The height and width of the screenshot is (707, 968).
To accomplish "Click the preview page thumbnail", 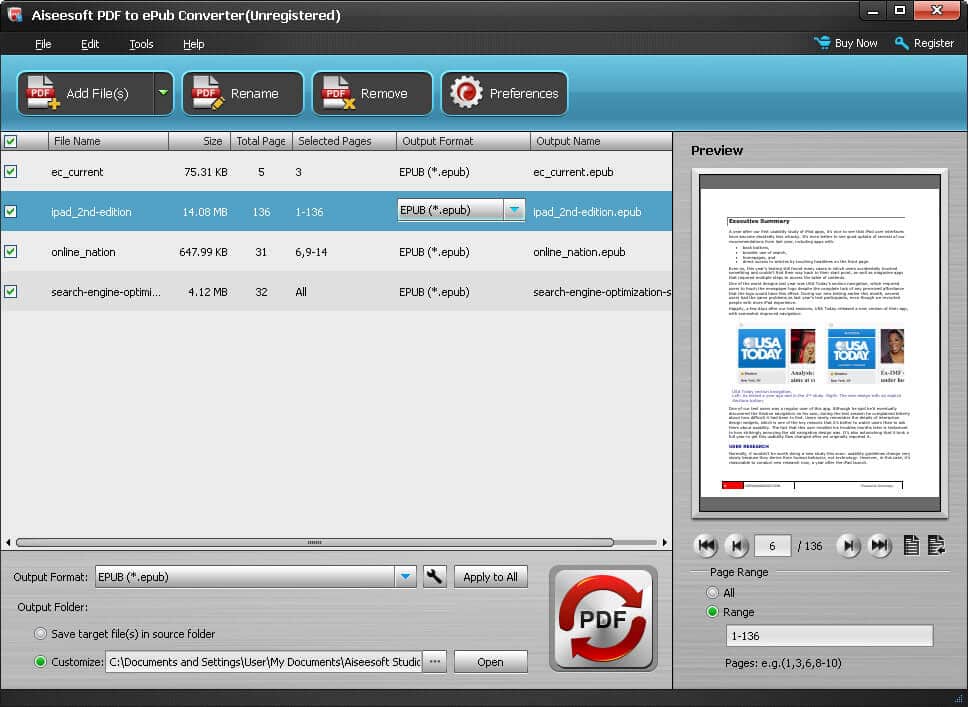I will pyautogui.click(x=819, y=343).
